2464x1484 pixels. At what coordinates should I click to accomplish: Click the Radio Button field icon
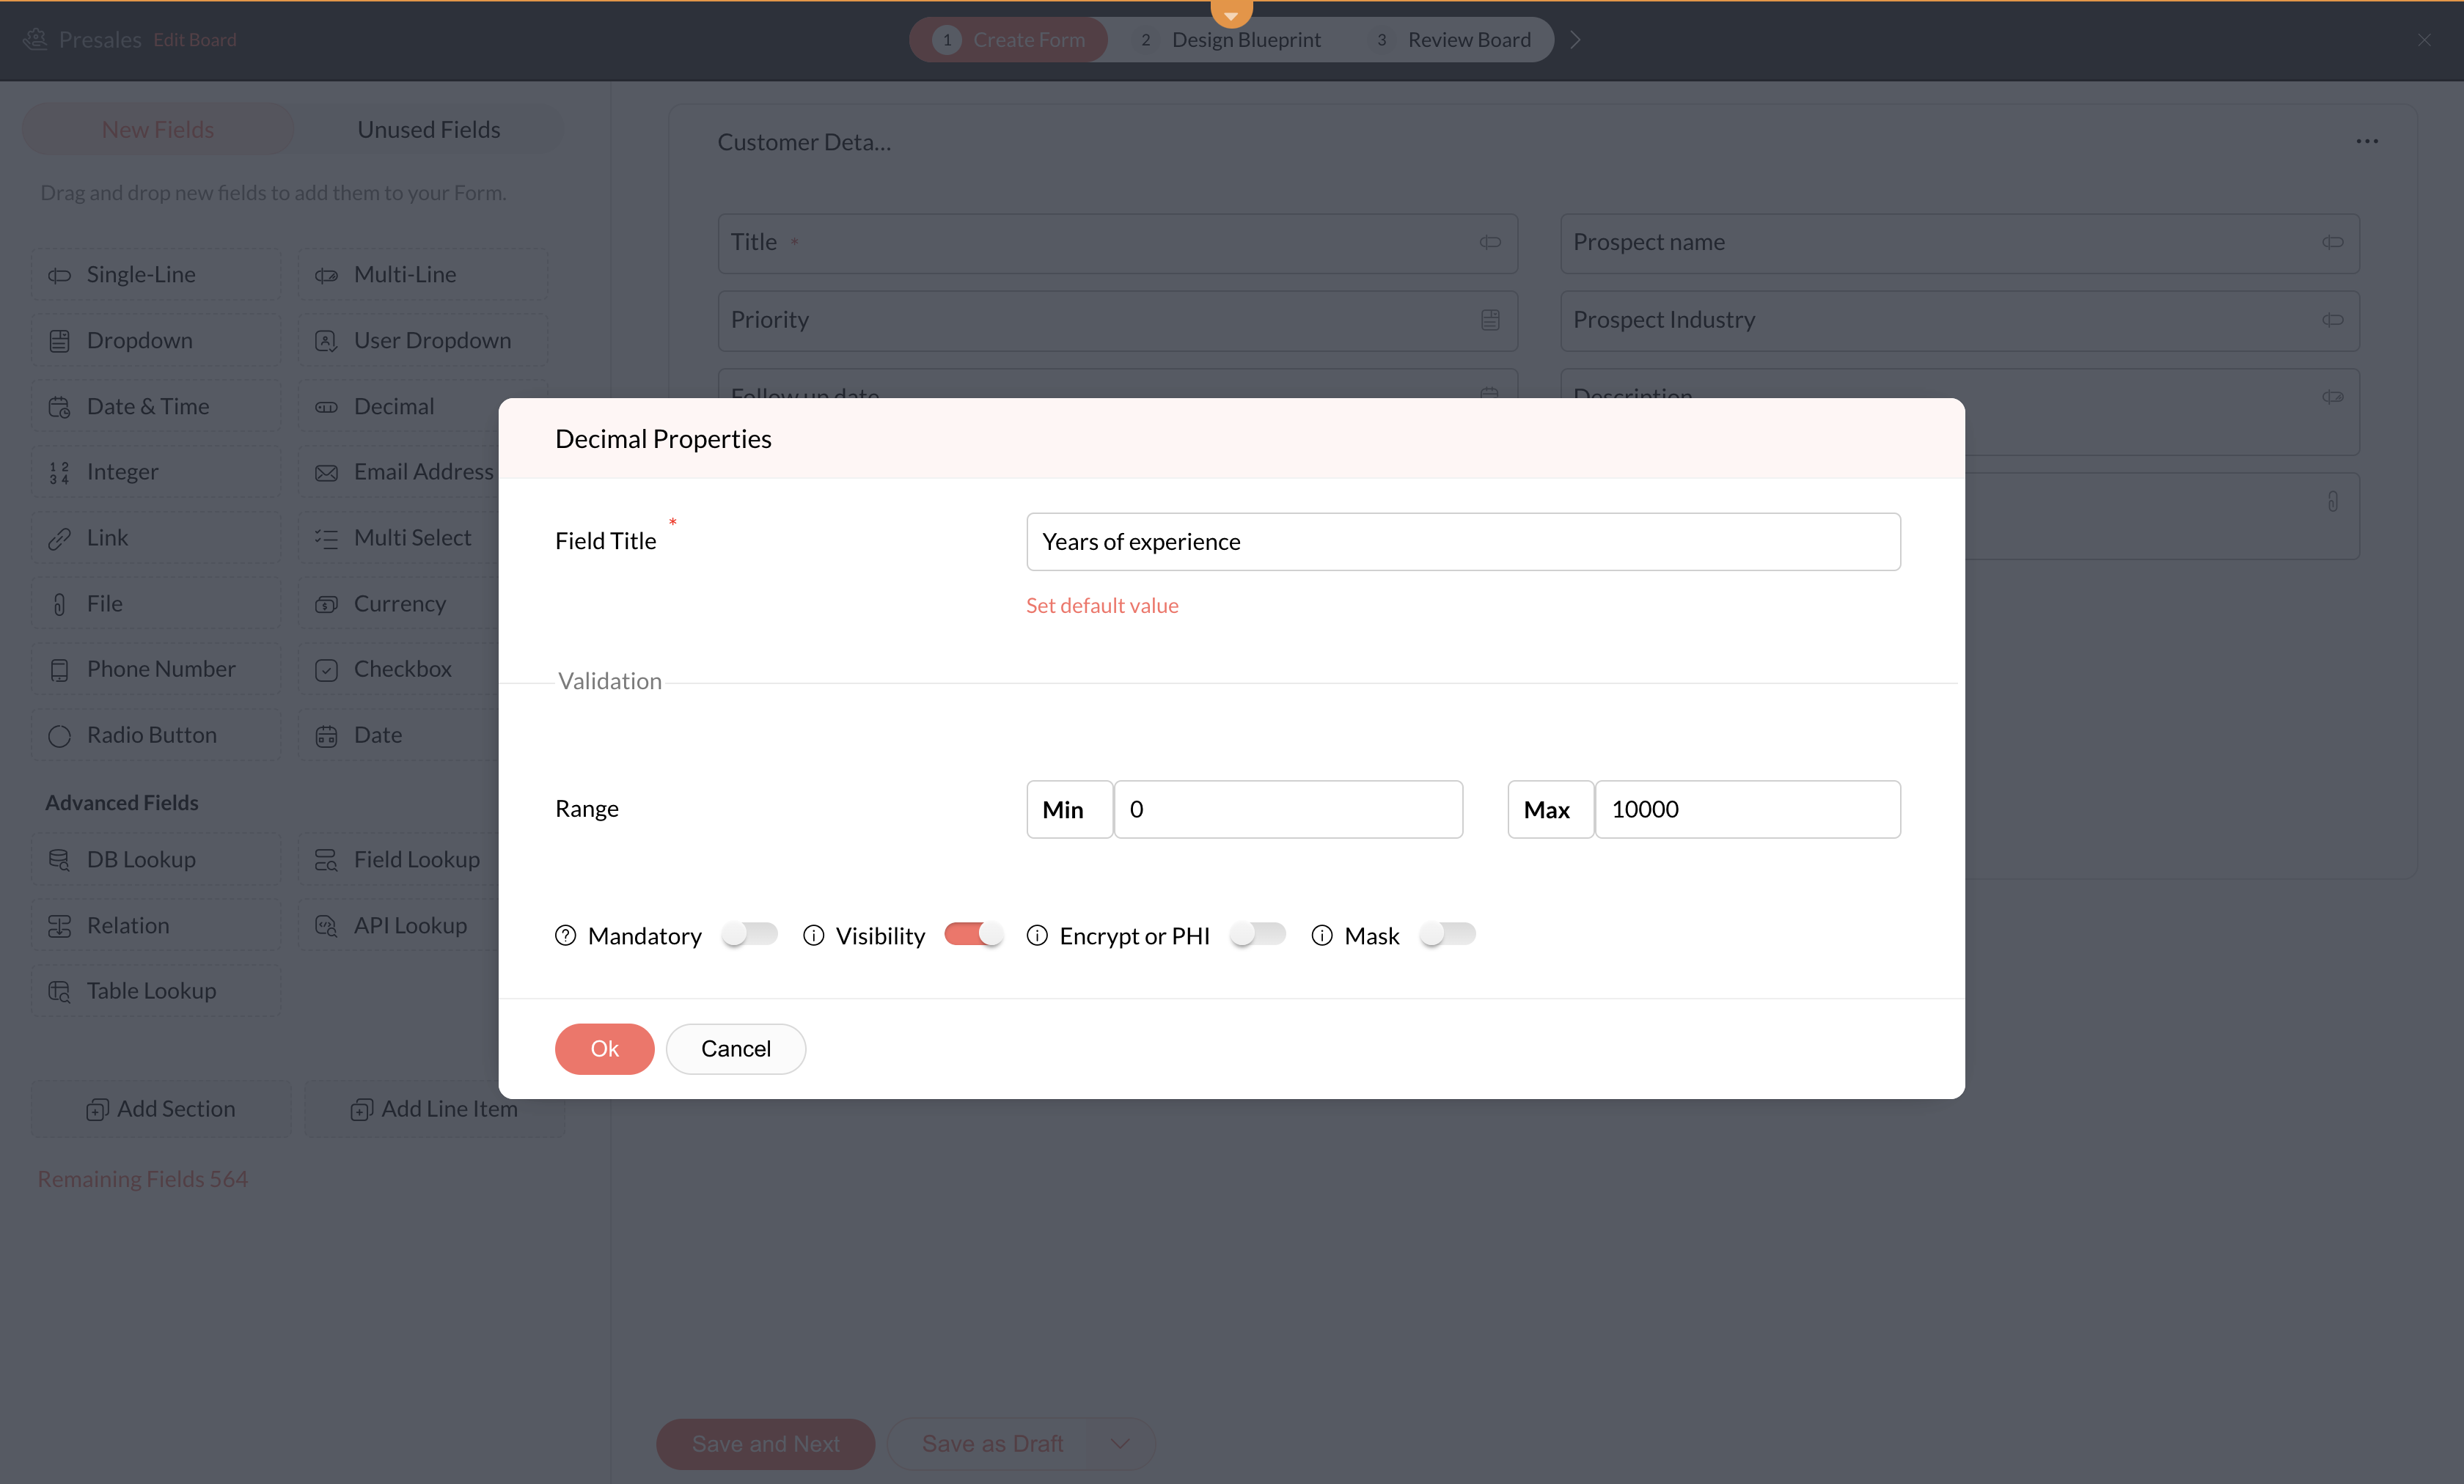coord(59,736)
